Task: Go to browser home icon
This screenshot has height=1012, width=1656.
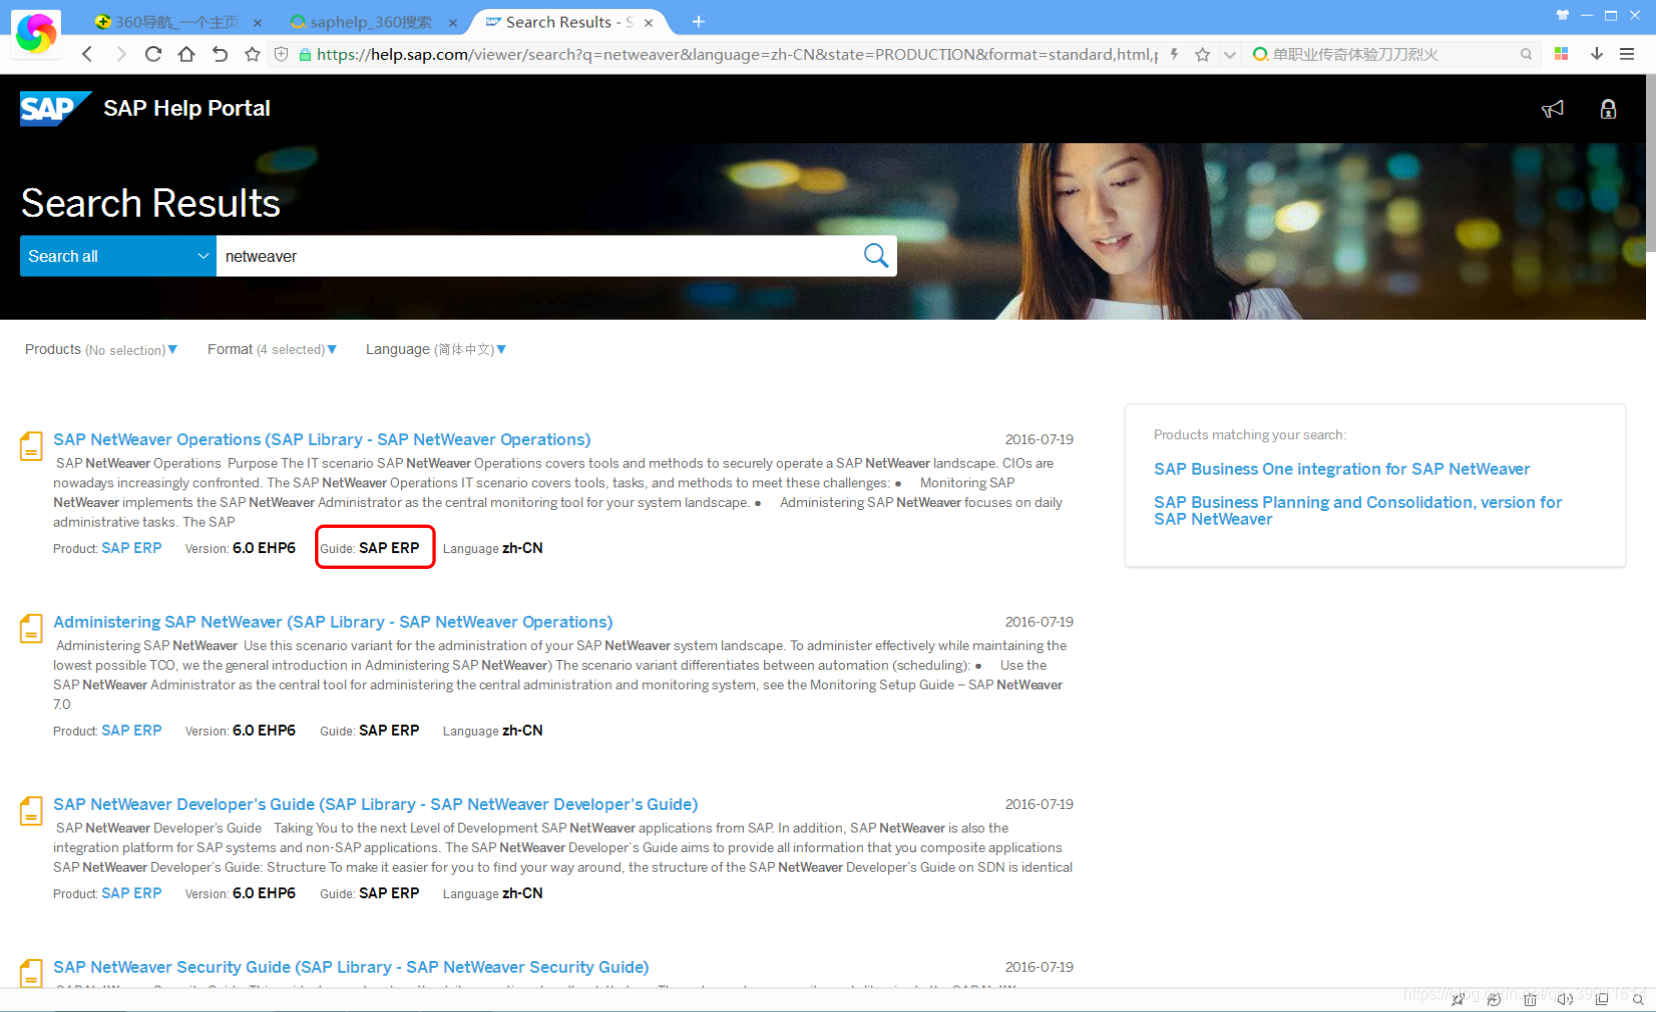Action: pyautogui.click(x=186, y=54)
